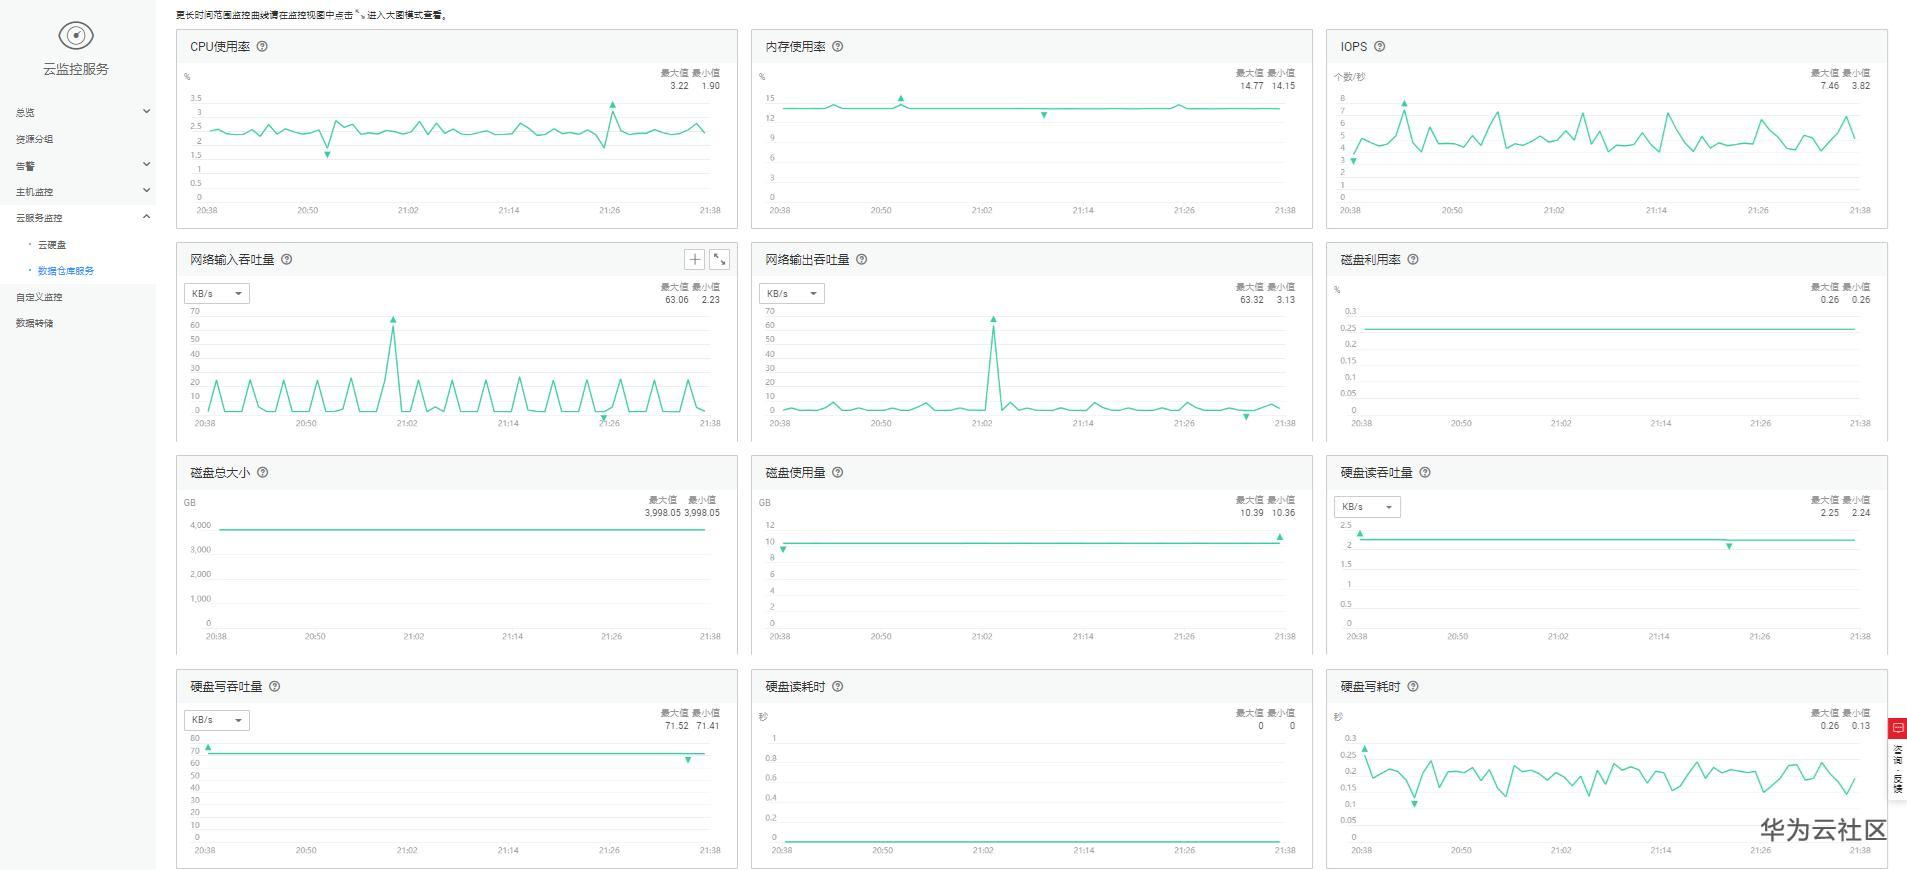
Task: Click the question mark next to 硬盘读吞吐量
Action: 1425,473
